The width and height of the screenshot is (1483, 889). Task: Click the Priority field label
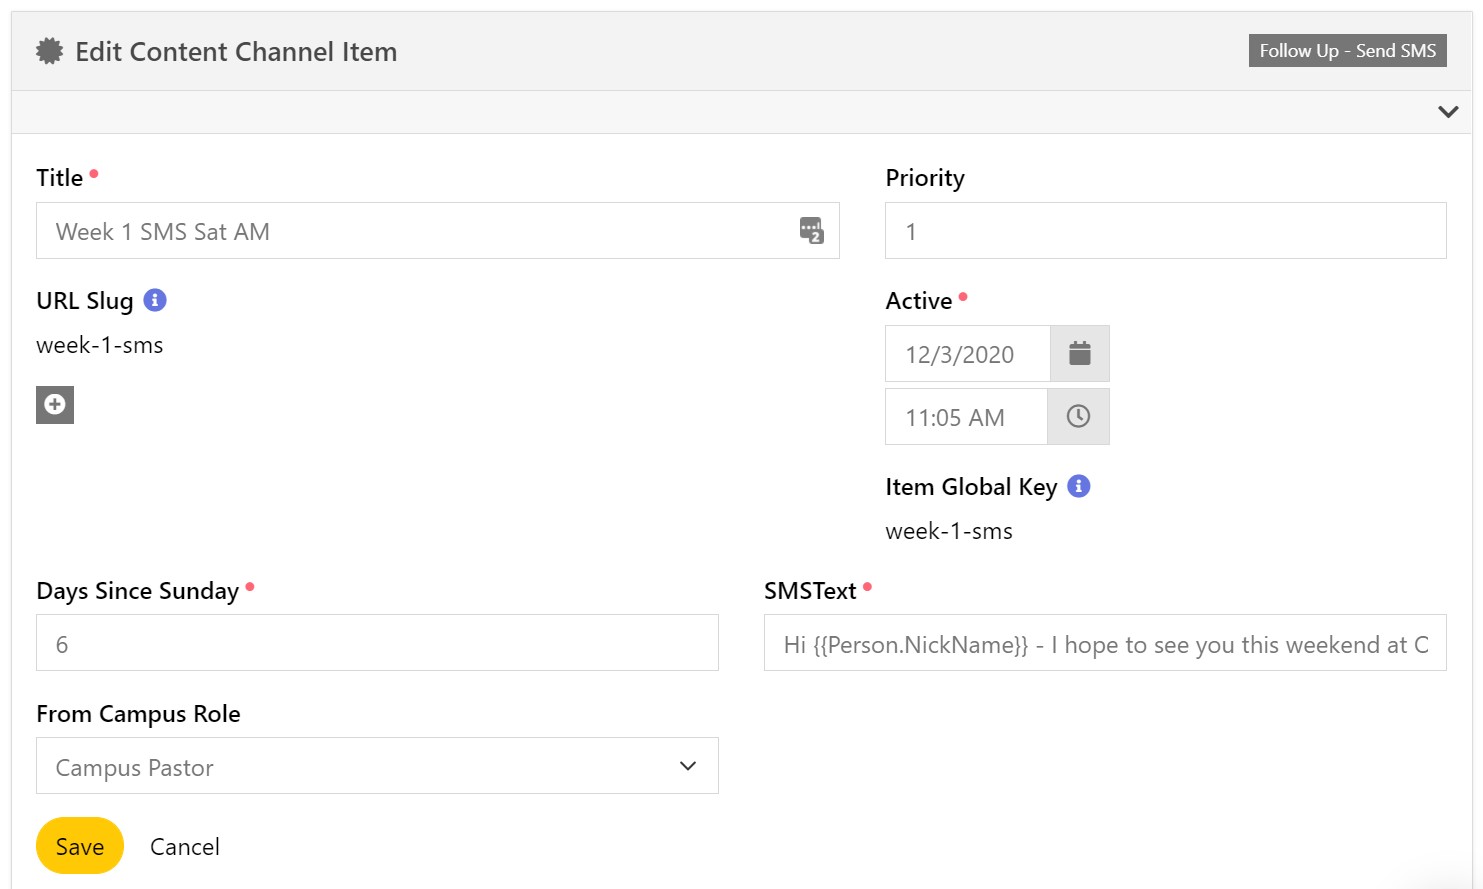coord(925,178)
